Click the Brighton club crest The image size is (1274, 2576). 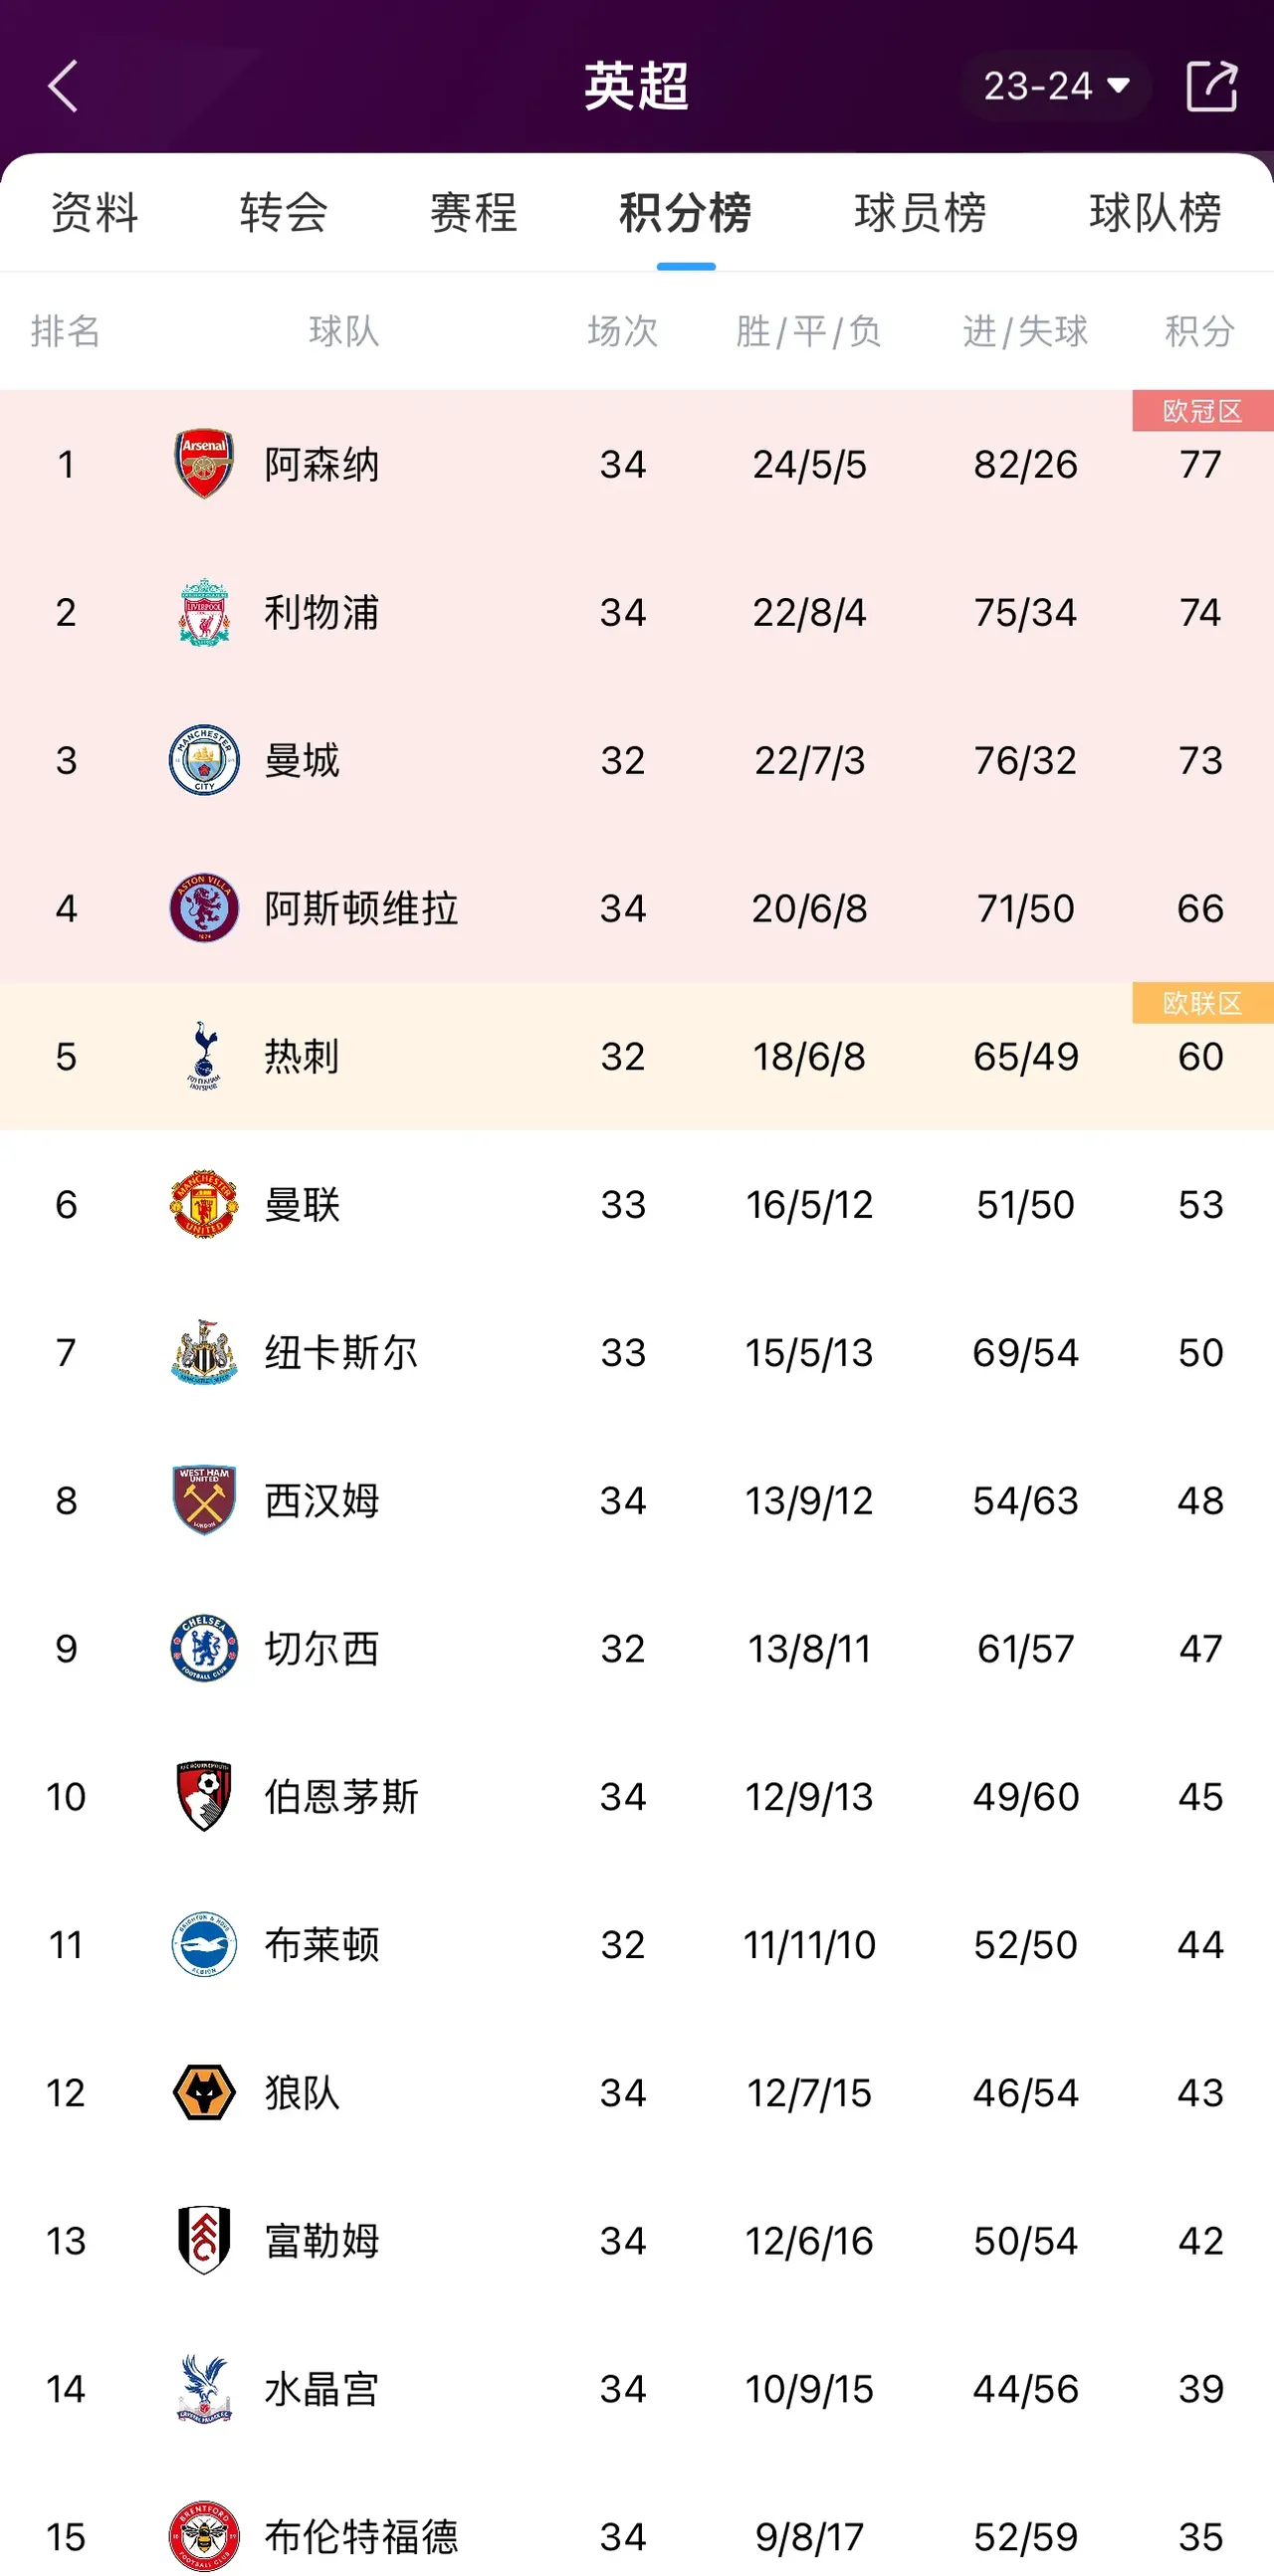(202, 1944)
